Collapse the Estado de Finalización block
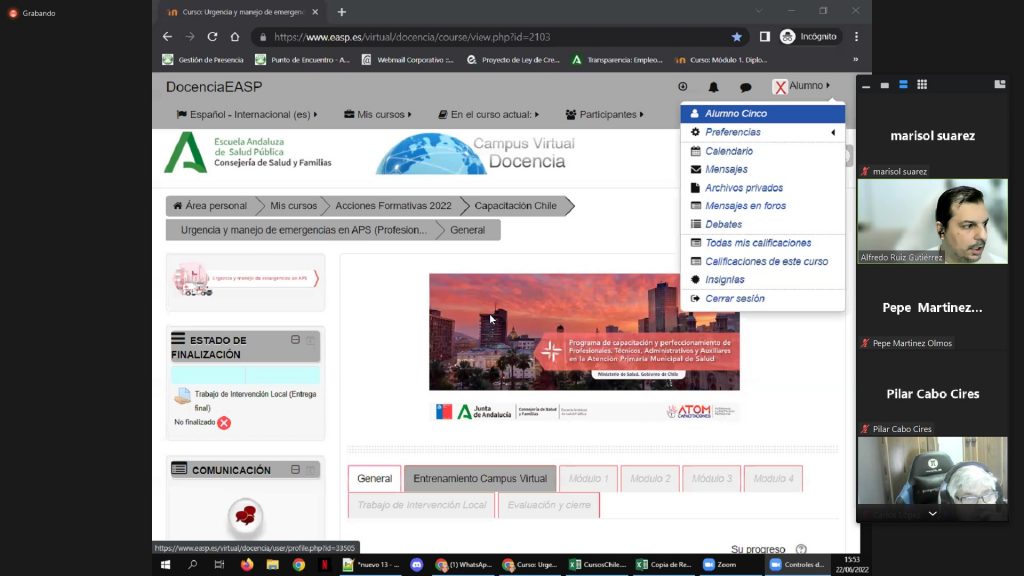Image resolution: width=1024 pixels, height=576 pixels. click(295, 340)
